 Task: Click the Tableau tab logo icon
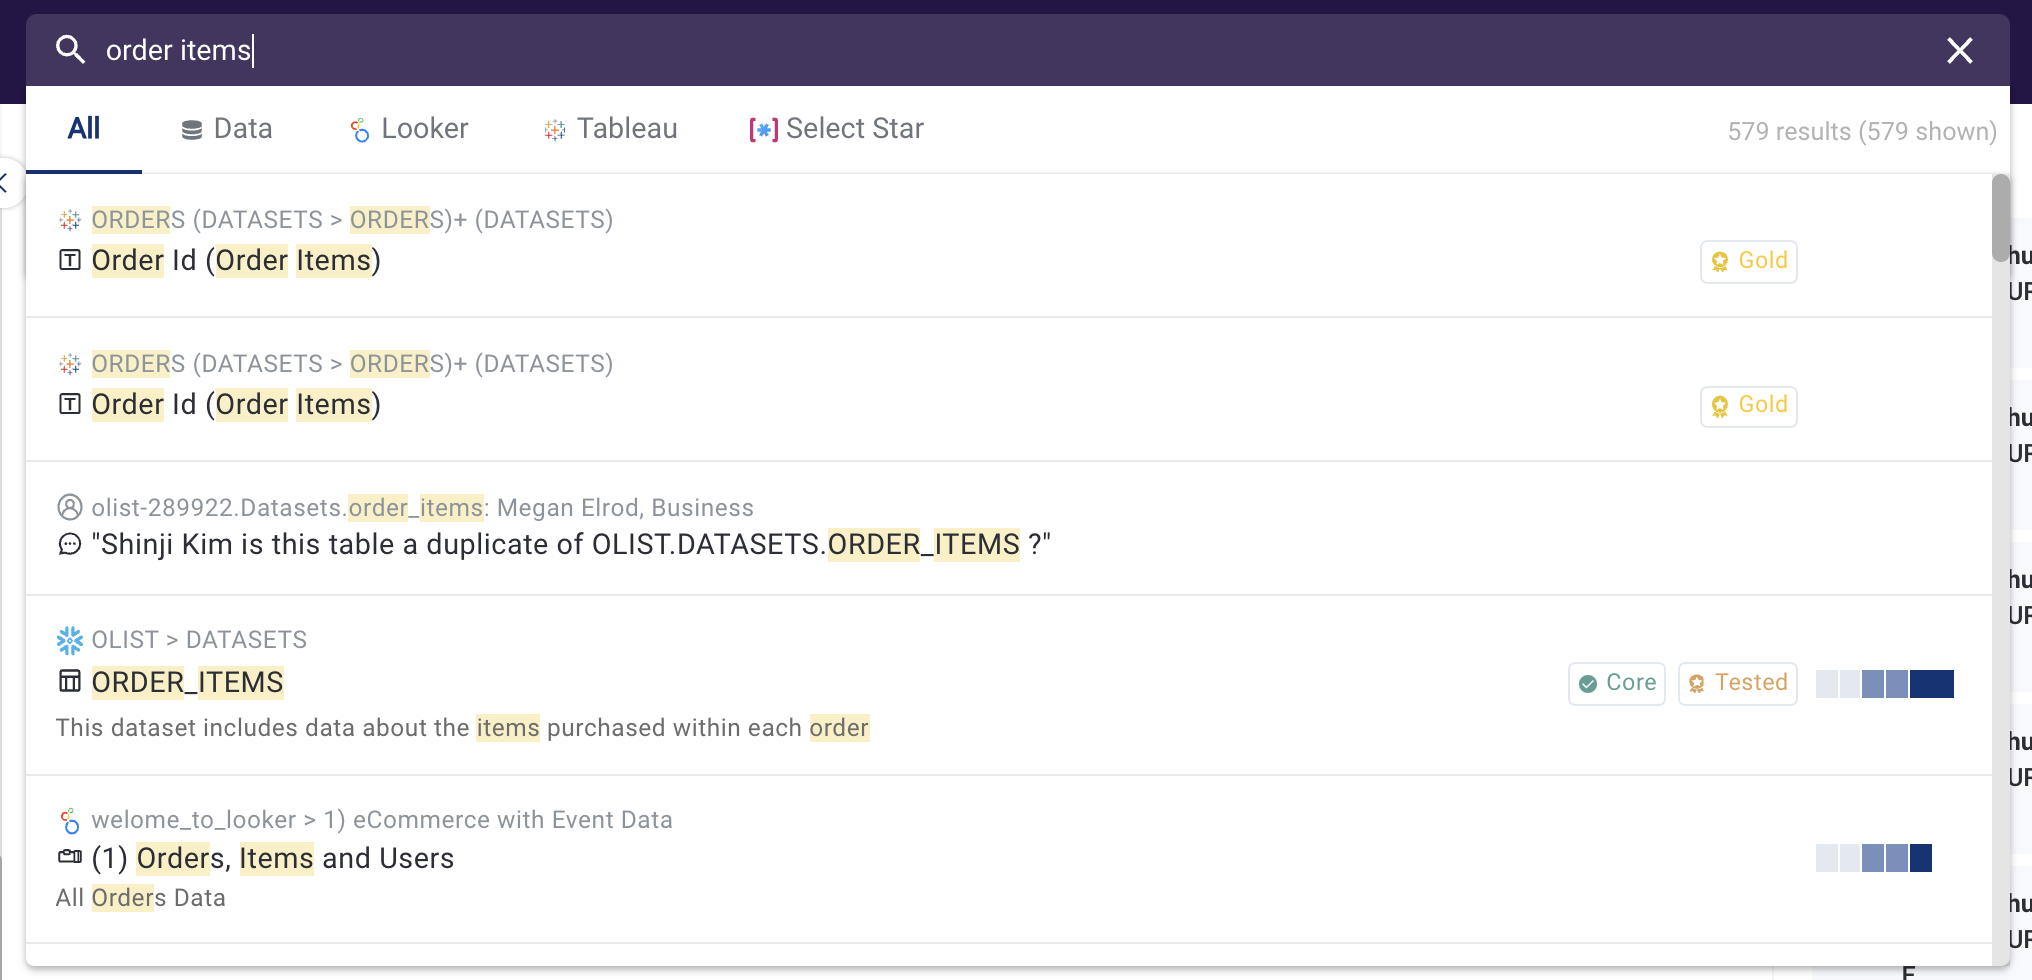tap(554, 130)
